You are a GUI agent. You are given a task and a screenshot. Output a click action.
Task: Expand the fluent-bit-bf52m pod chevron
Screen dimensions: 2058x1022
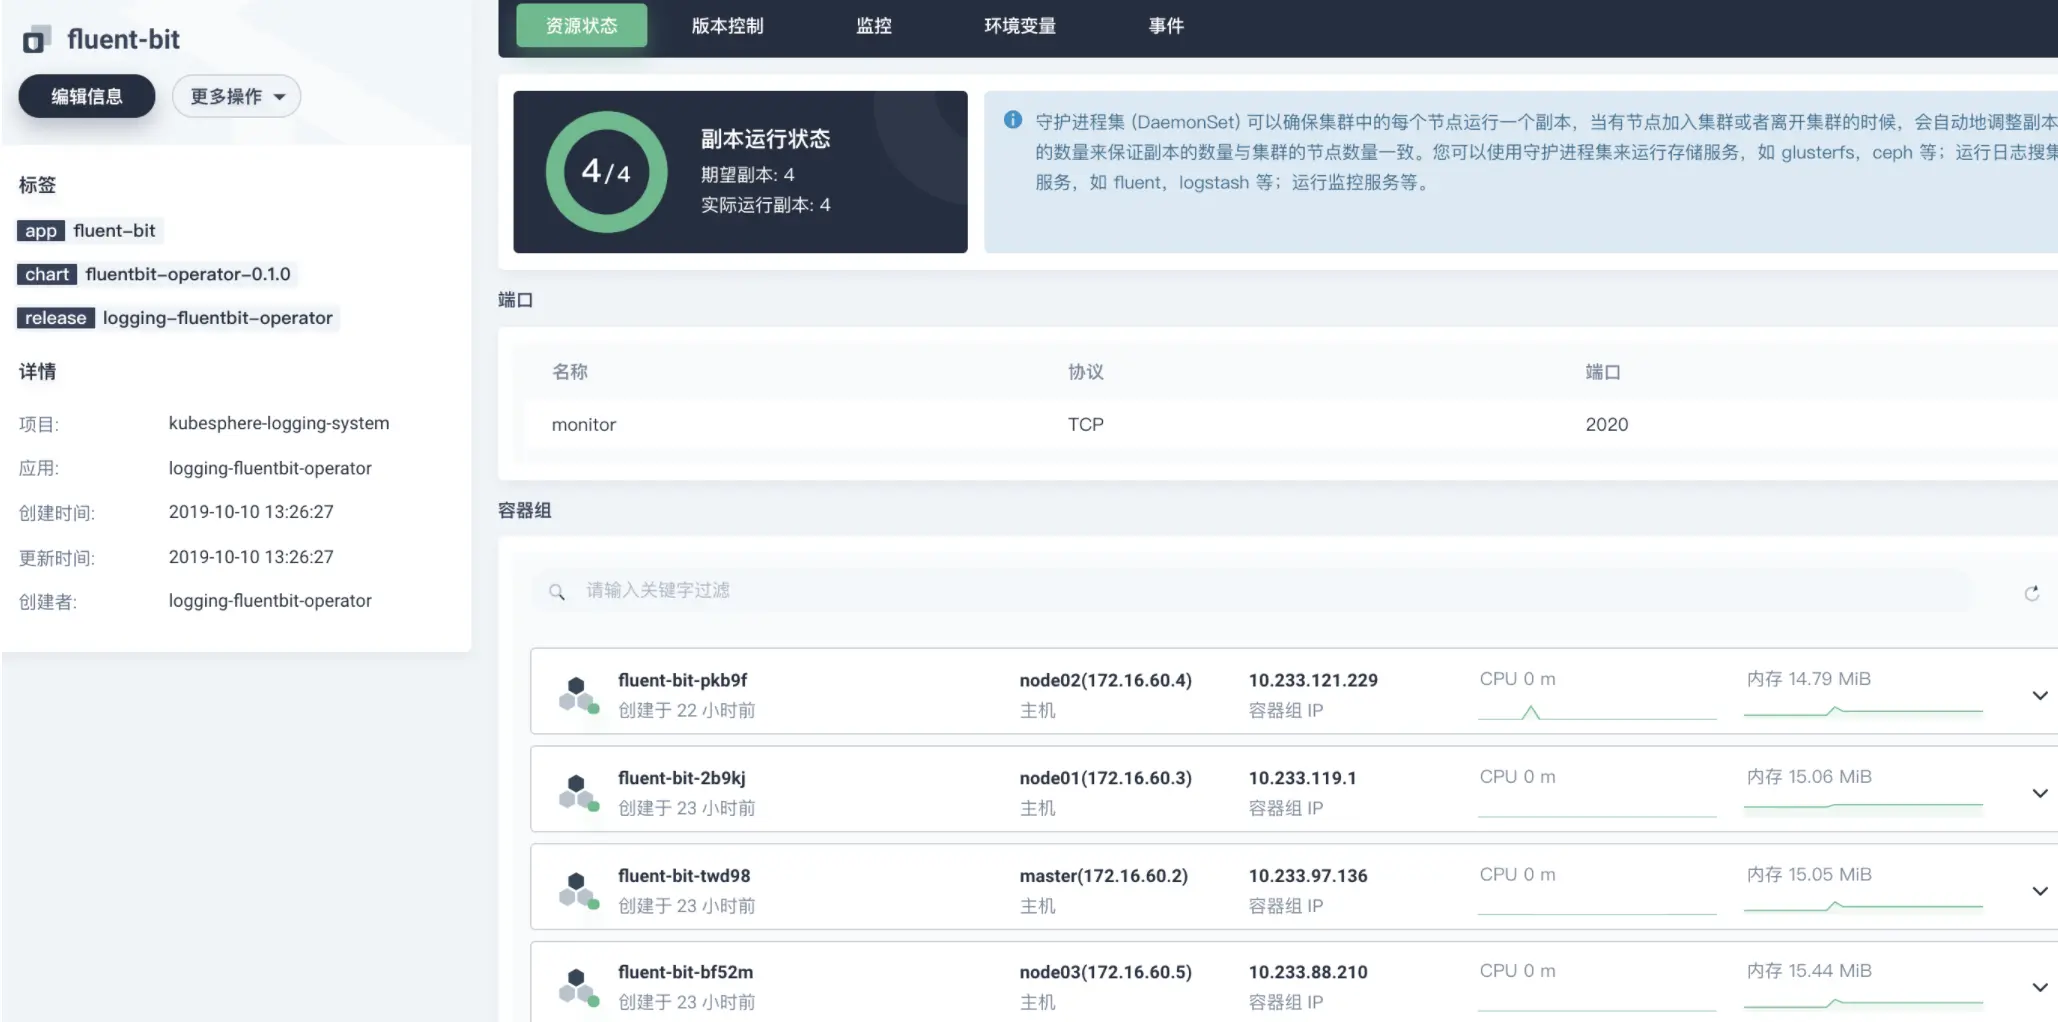[x=2040, y=987]
